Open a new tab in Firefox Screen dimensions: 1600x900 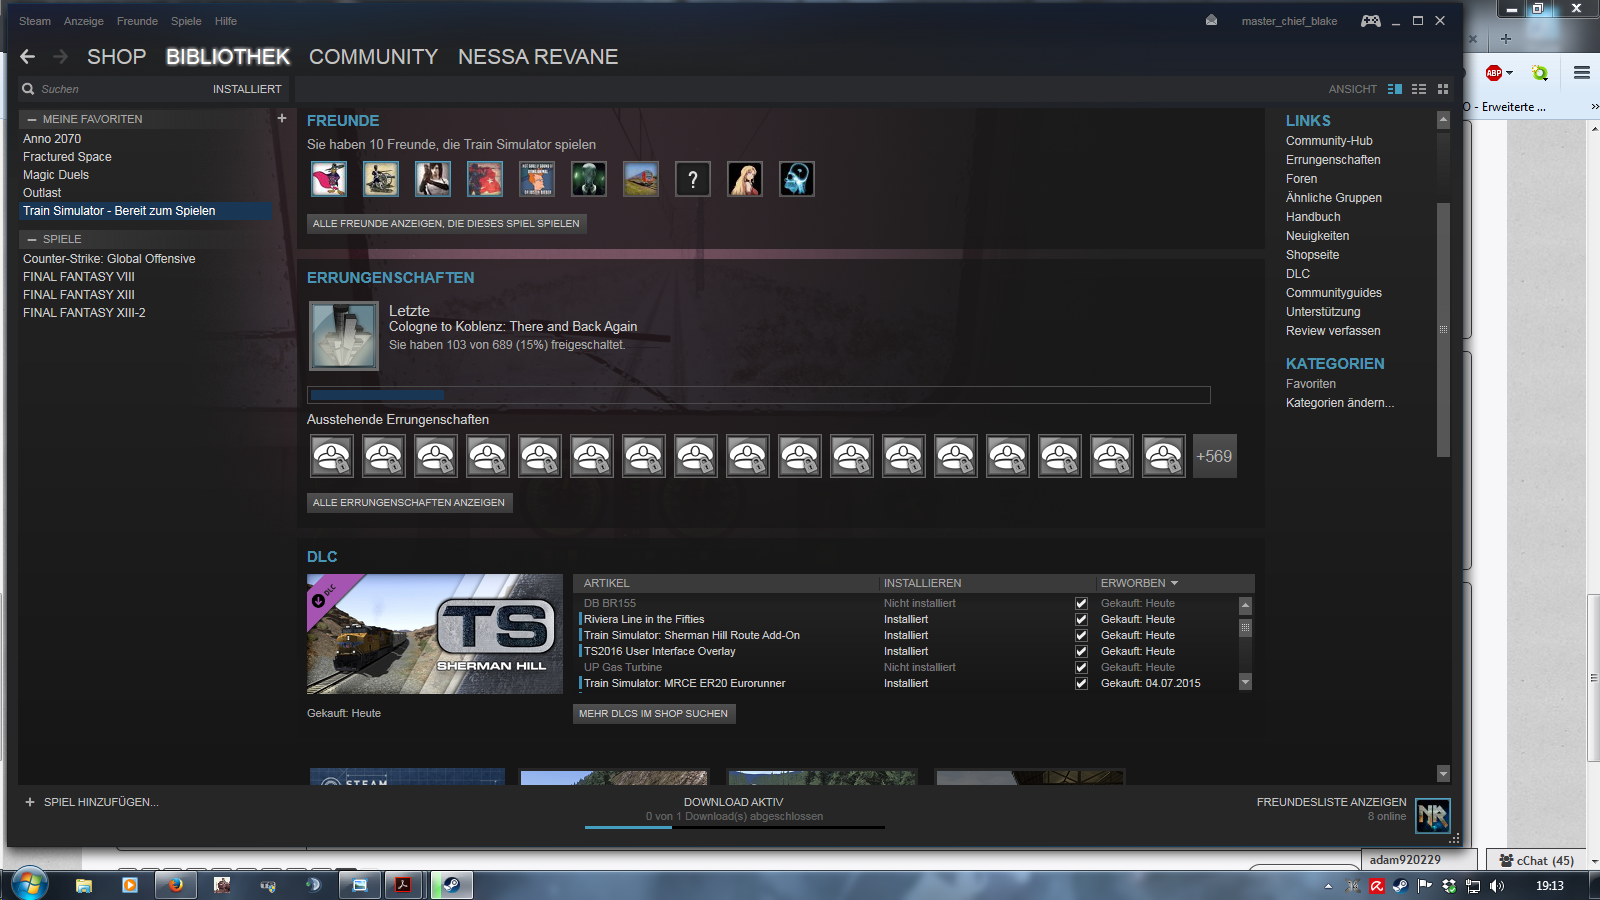[1506, 39]
